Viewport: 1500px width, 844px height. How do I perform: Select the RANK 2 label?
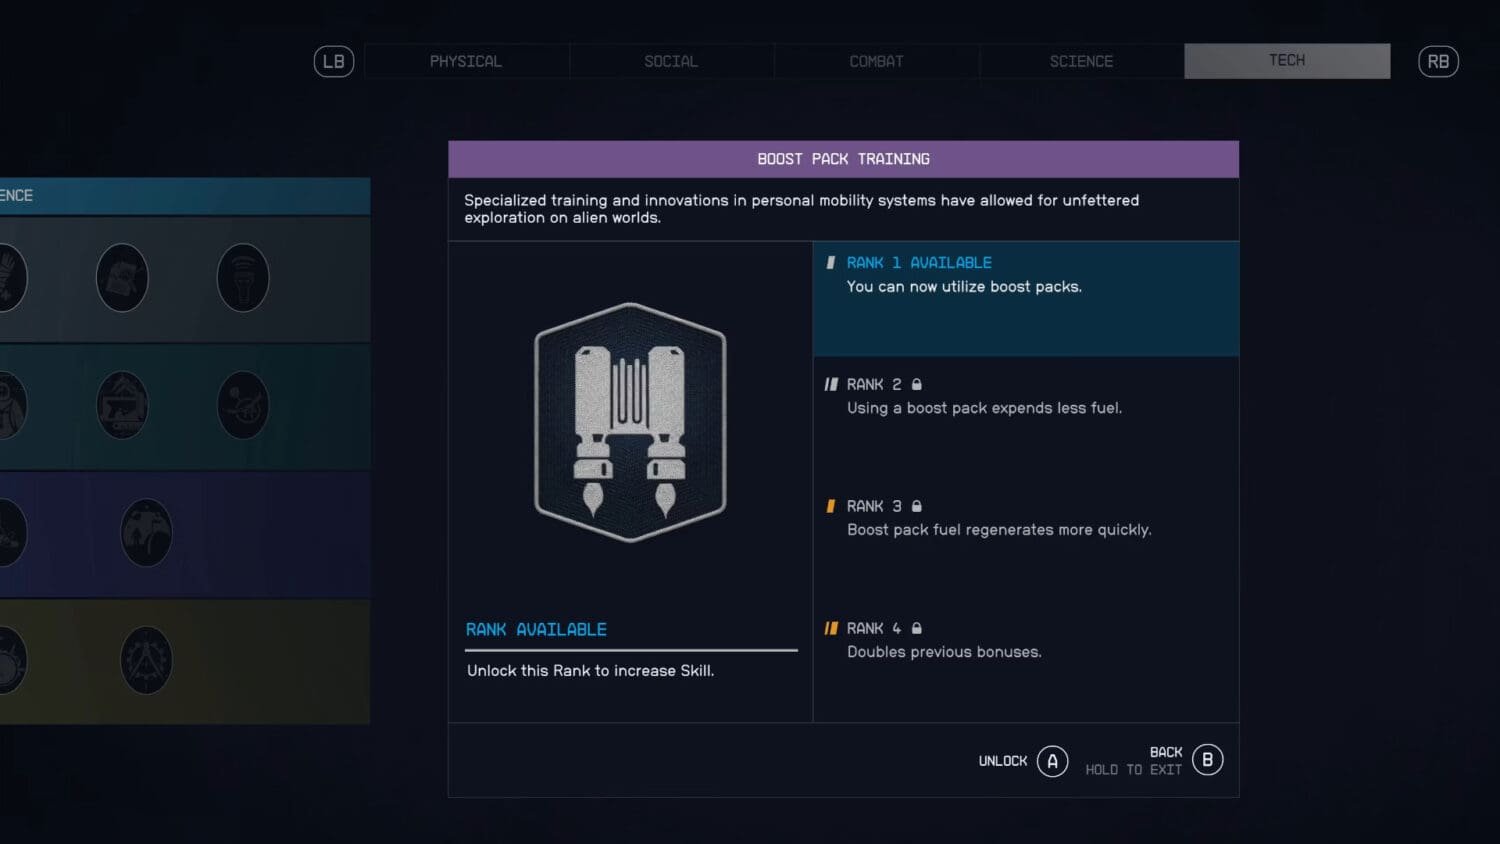click(x=874, y=384)
